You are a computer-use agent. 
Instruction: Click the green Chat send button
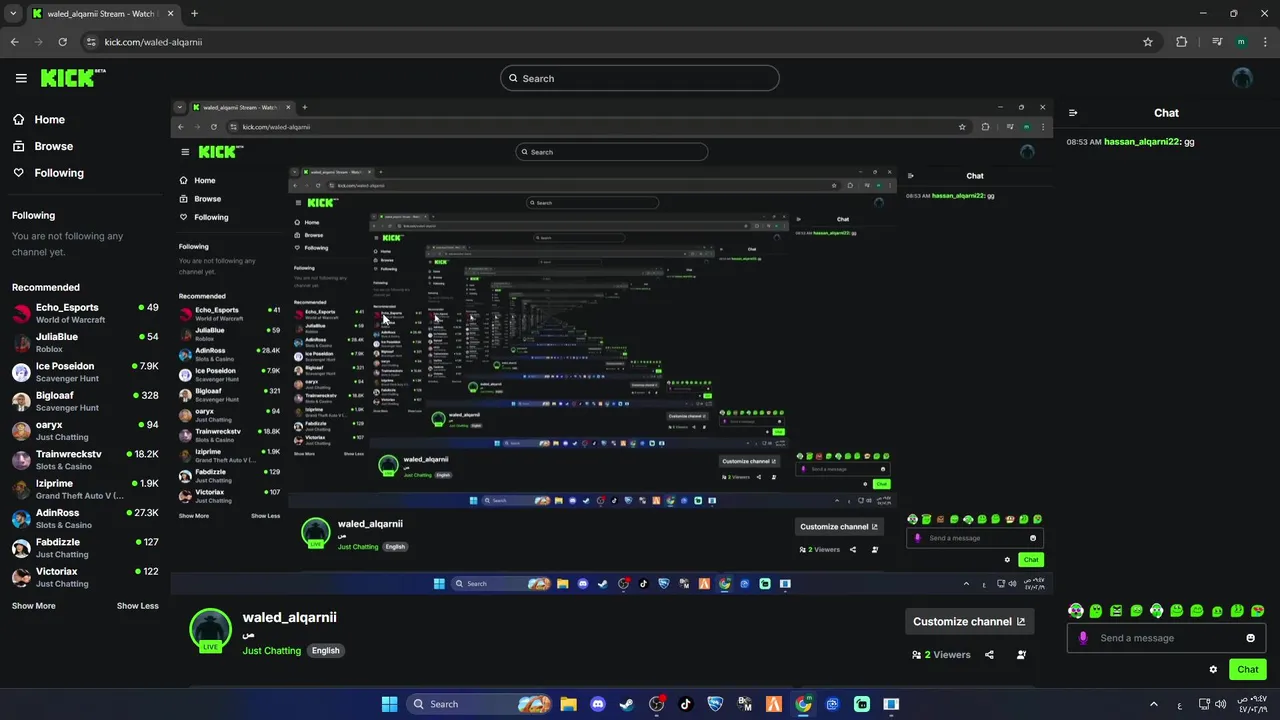click(1248, 670)
